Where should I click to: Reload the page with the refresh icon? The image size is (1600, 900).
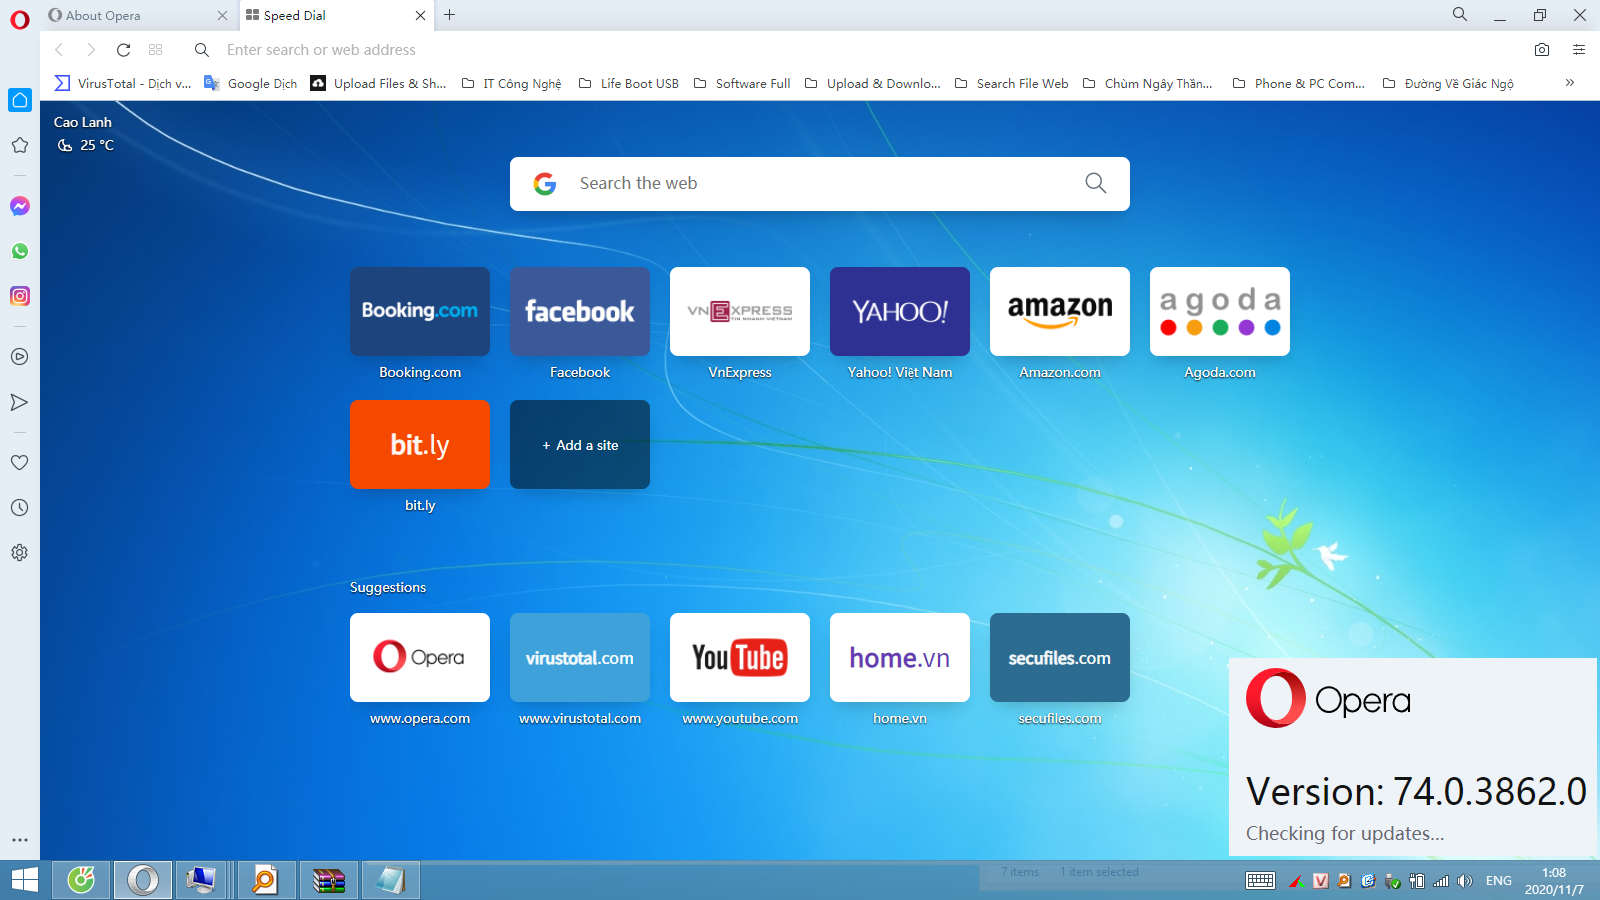point(123,49)
